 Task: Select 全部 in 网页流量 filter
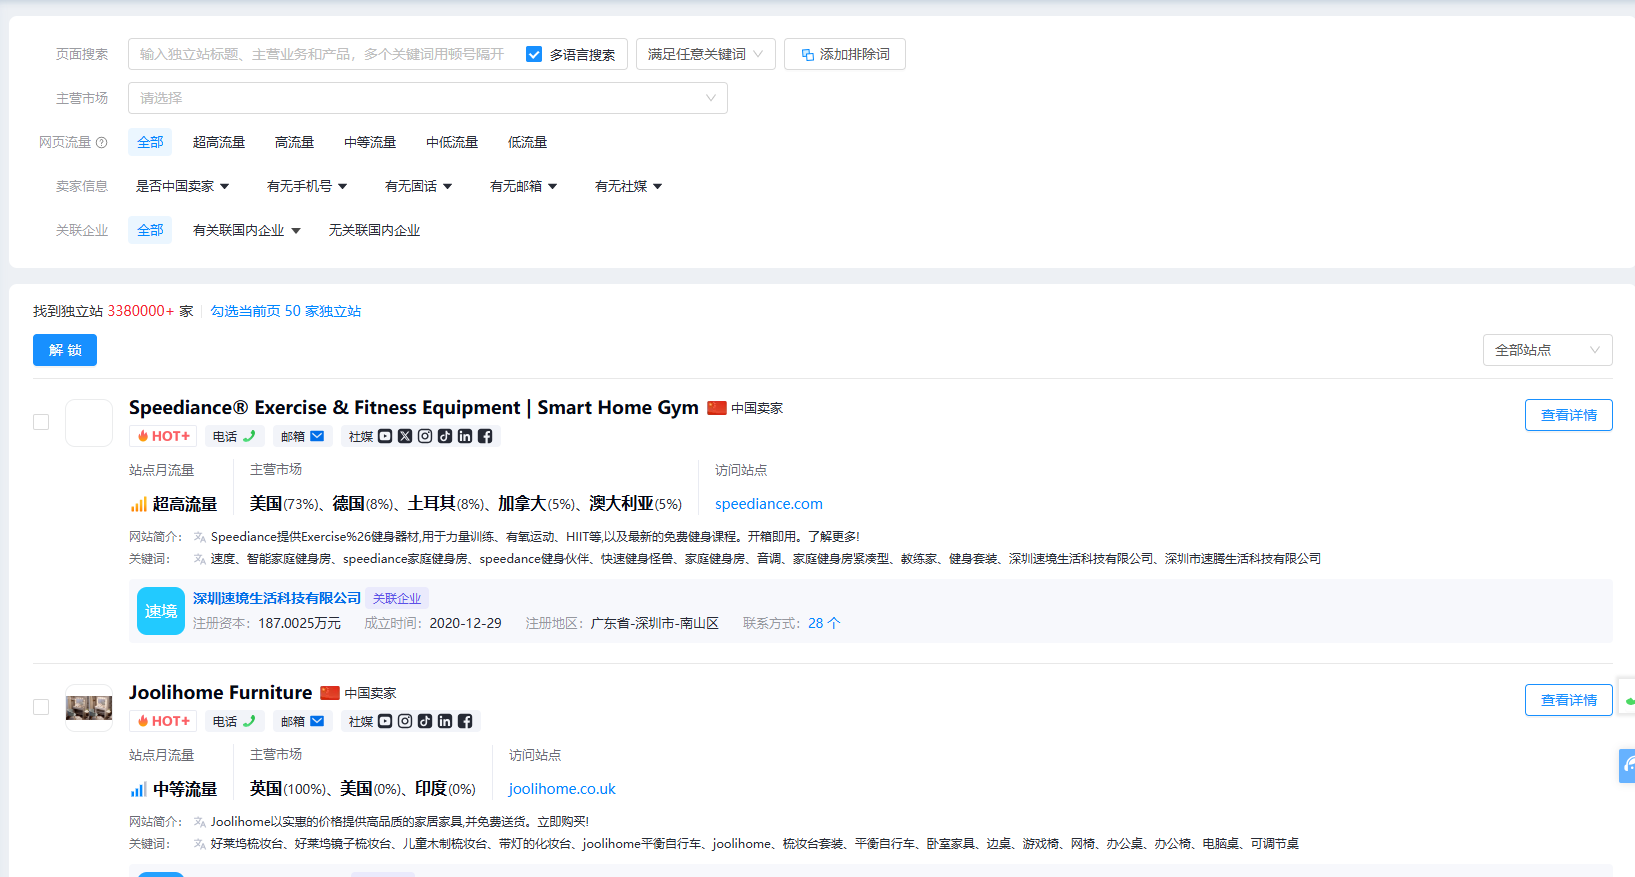150,142
